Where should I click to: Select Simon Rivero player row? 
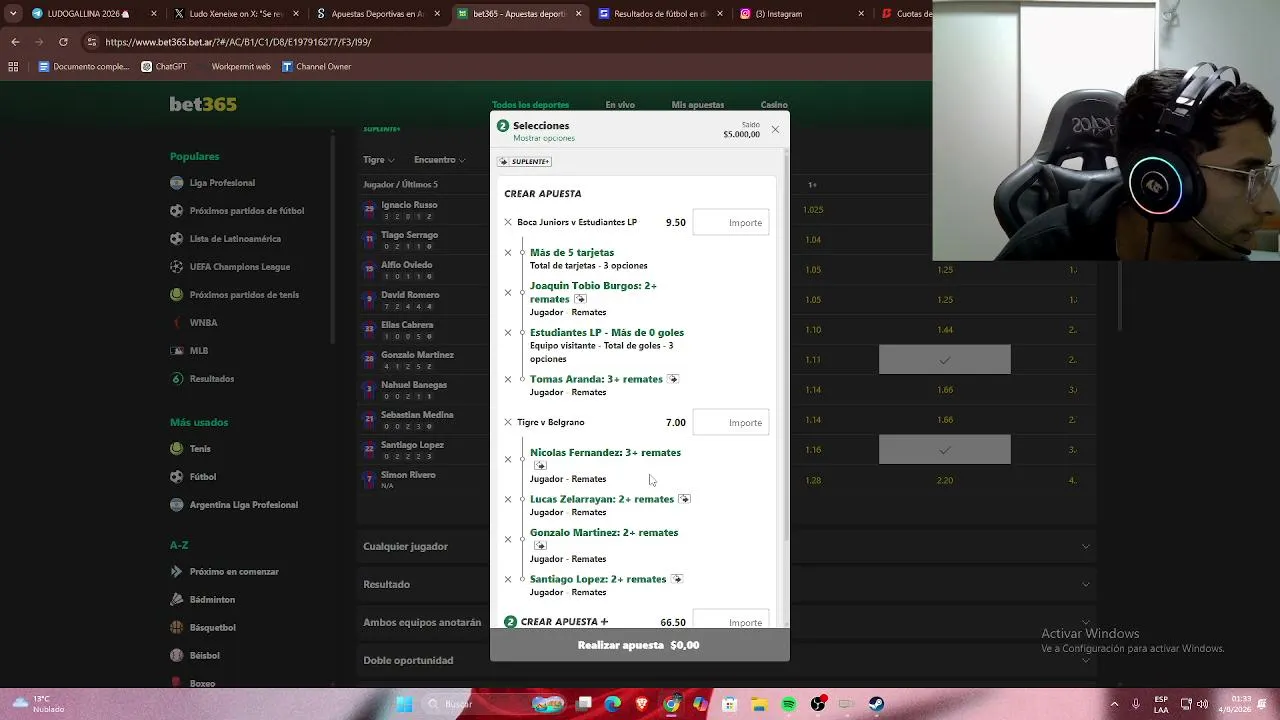[x=408, y=480]
